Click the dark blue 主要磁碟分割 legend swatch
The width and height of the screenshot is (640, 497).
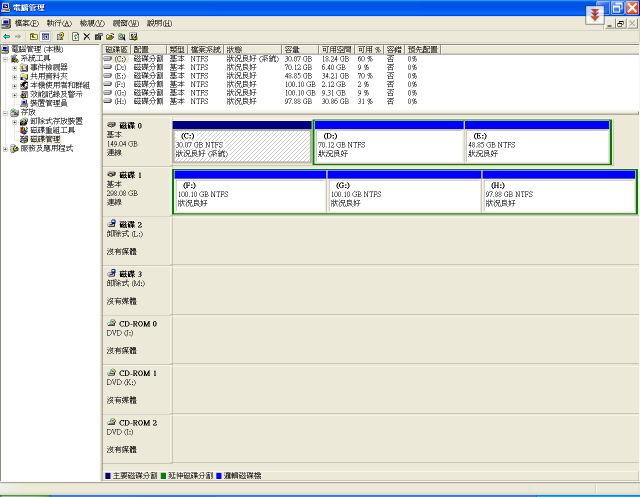pos(108,476)
